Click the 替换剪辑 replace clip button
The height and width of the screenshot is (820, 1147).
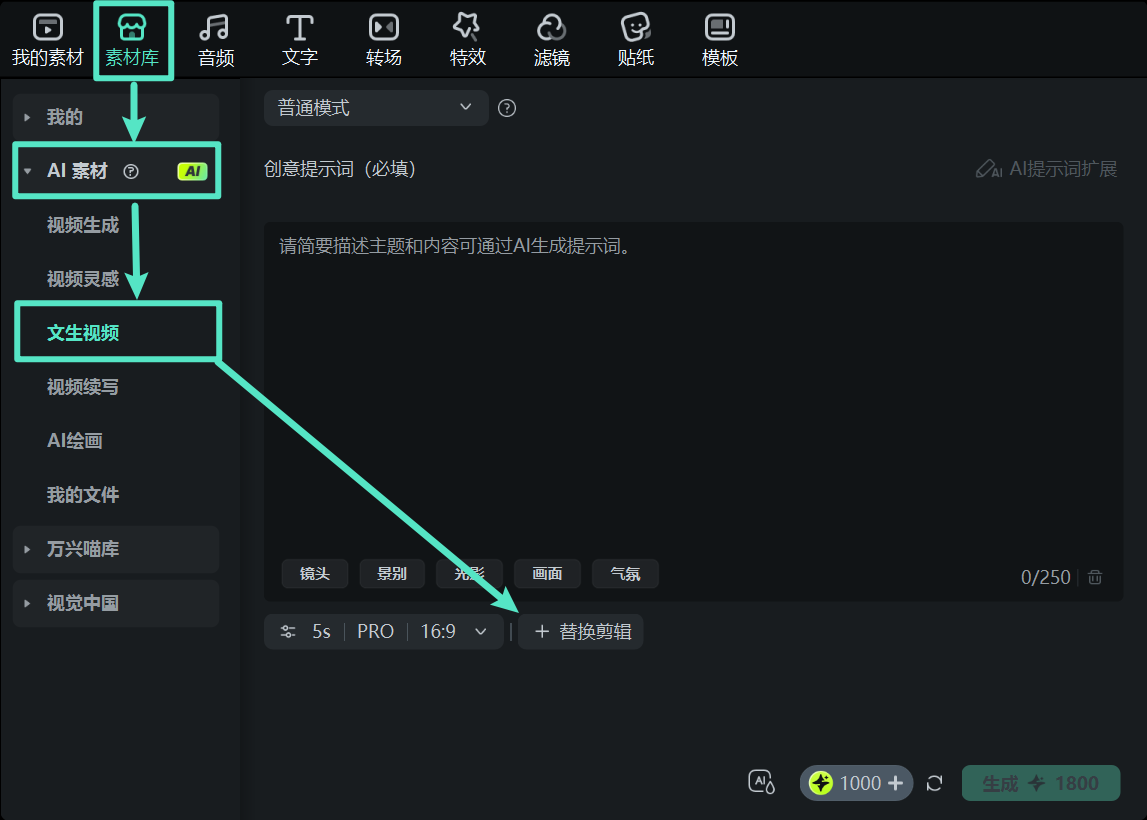click(x=580, y=631)
